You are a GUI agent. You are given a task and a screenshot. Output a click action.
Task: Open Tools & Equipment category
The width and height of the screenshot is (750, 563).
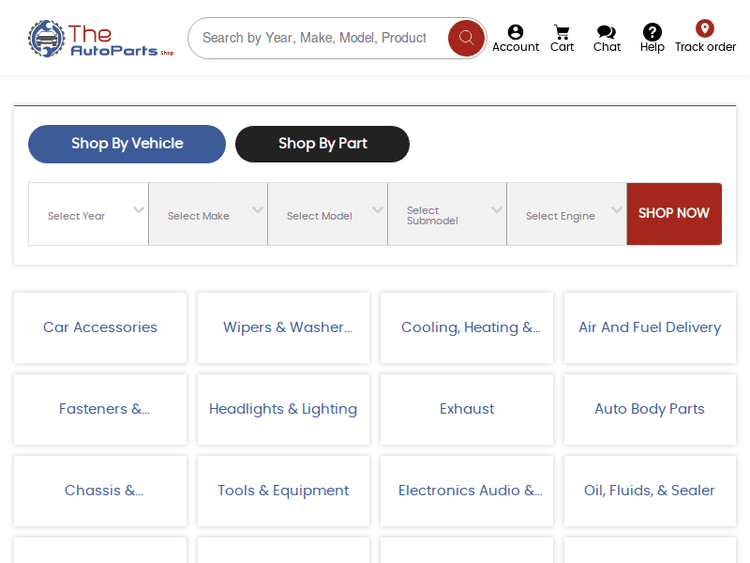(284, 491)
